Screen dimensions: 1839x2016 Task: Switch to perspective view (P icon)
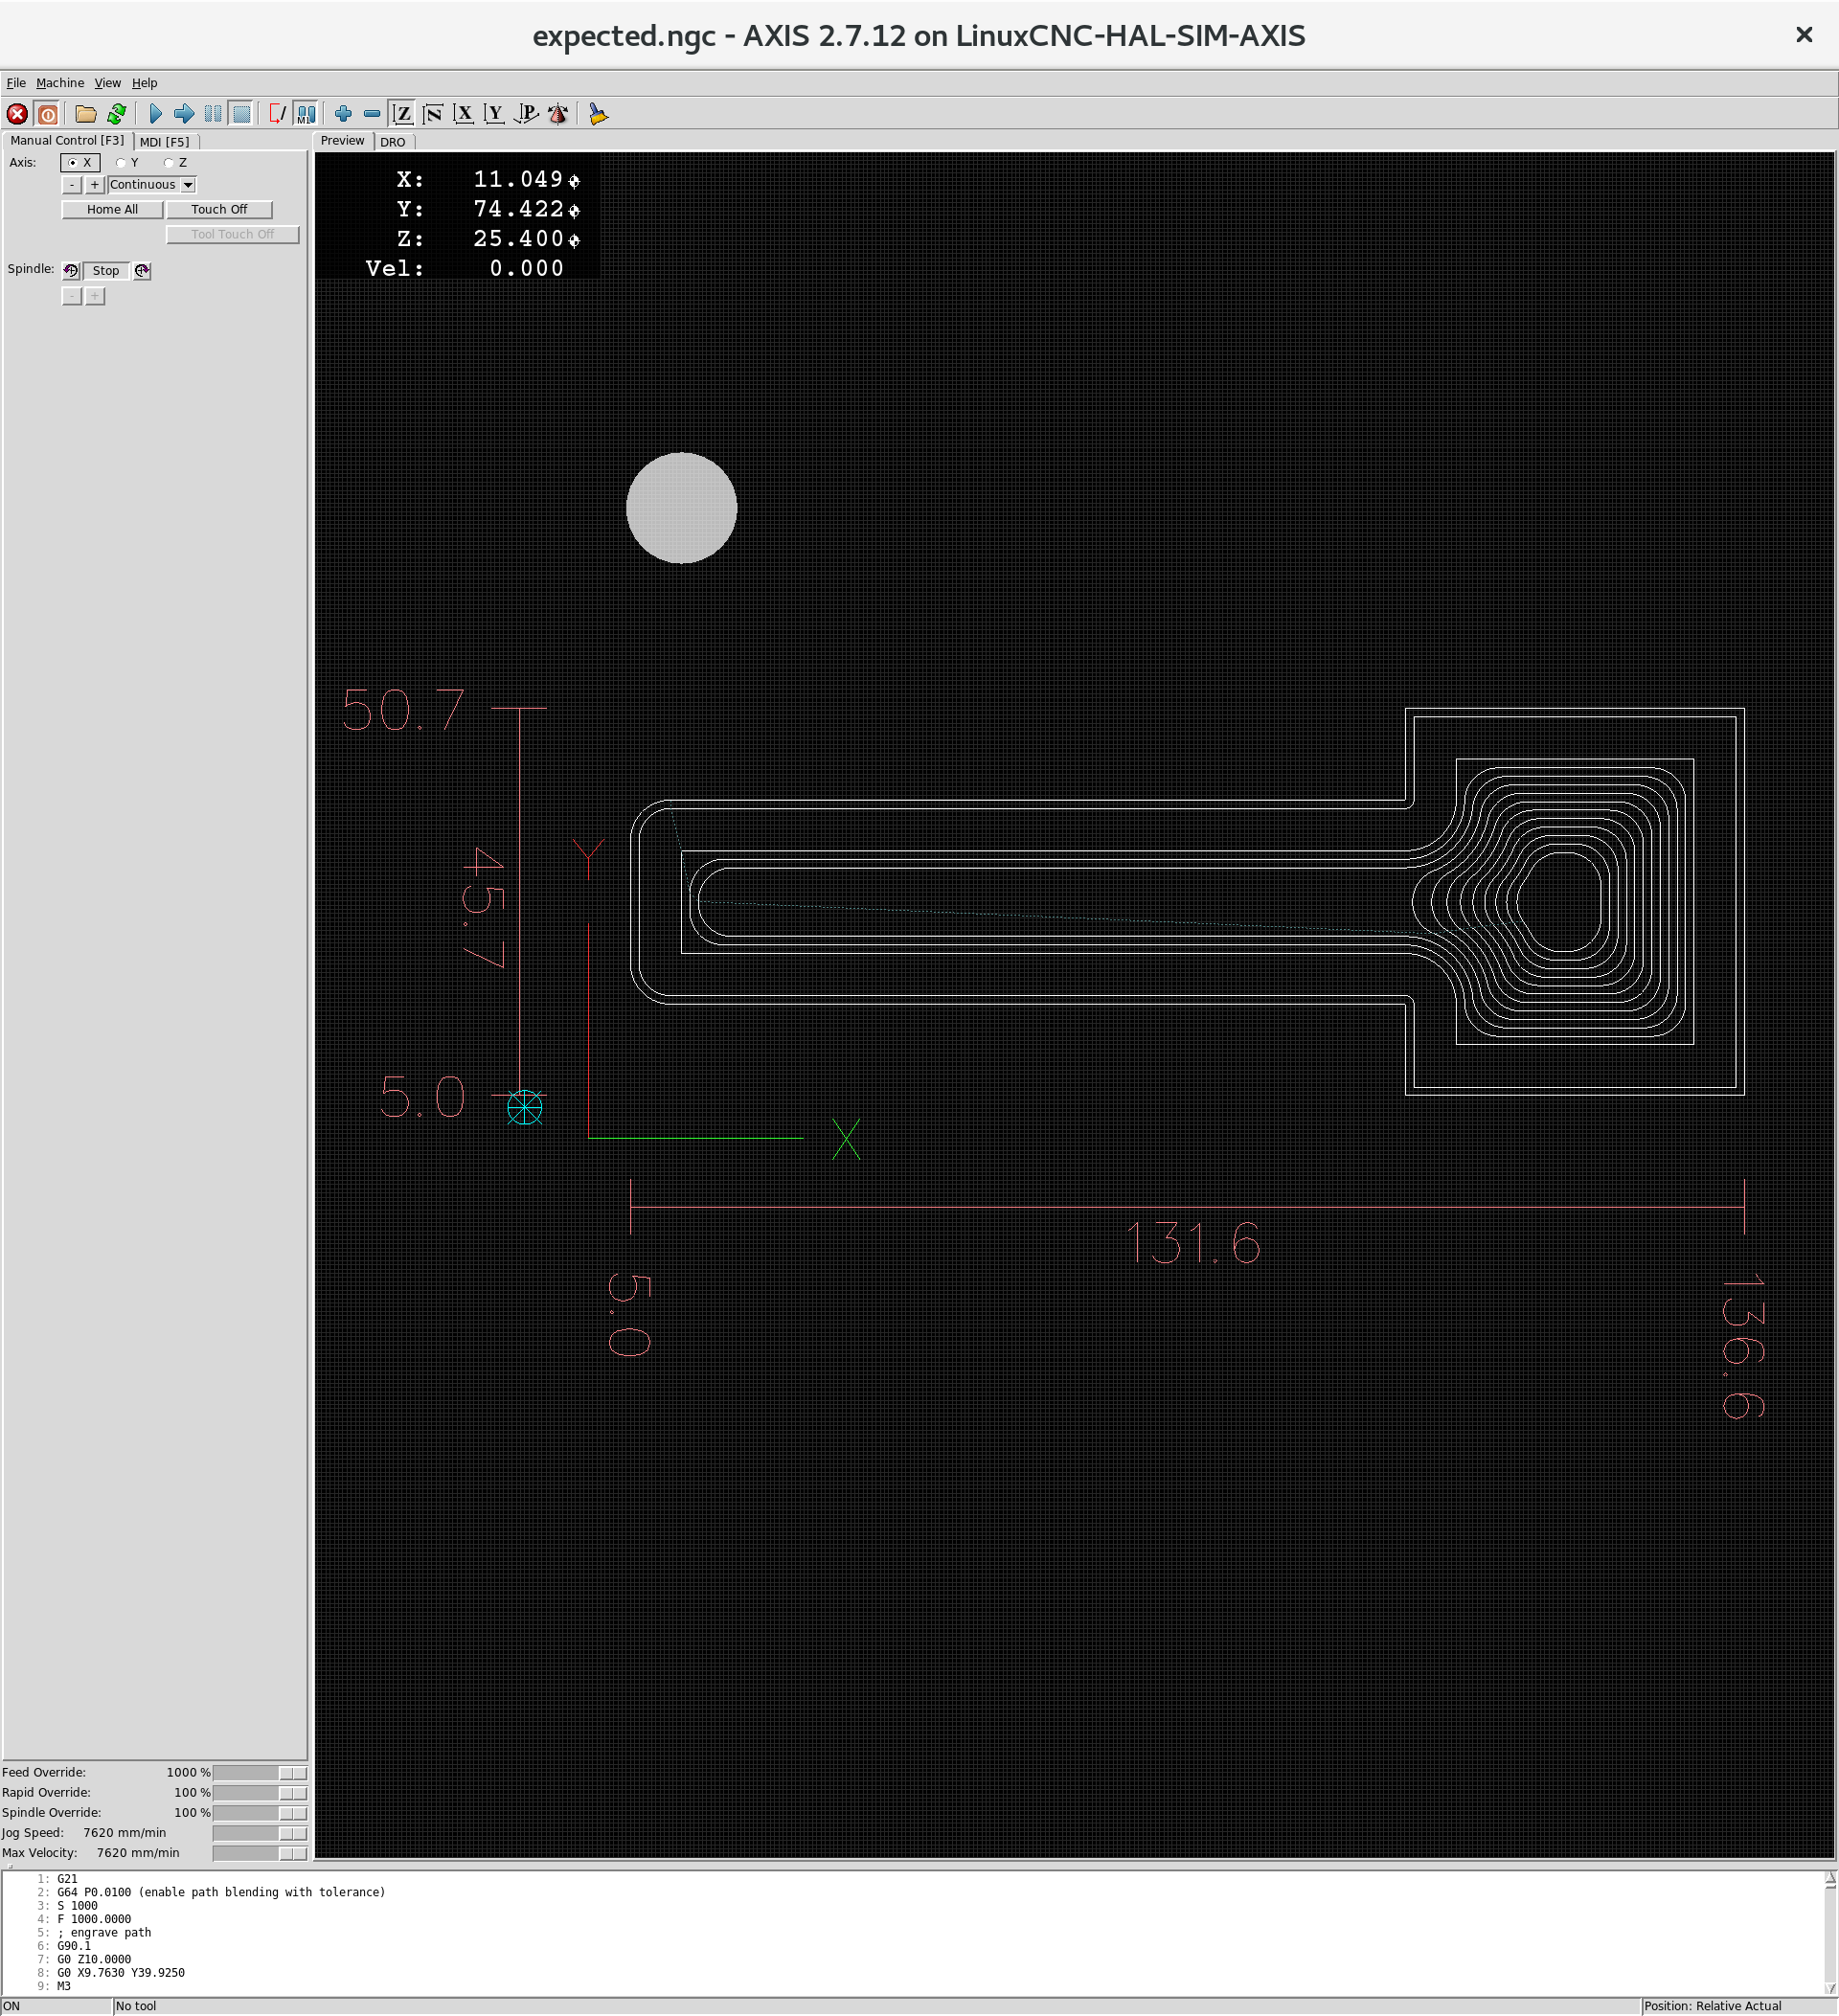coord(526,114)
